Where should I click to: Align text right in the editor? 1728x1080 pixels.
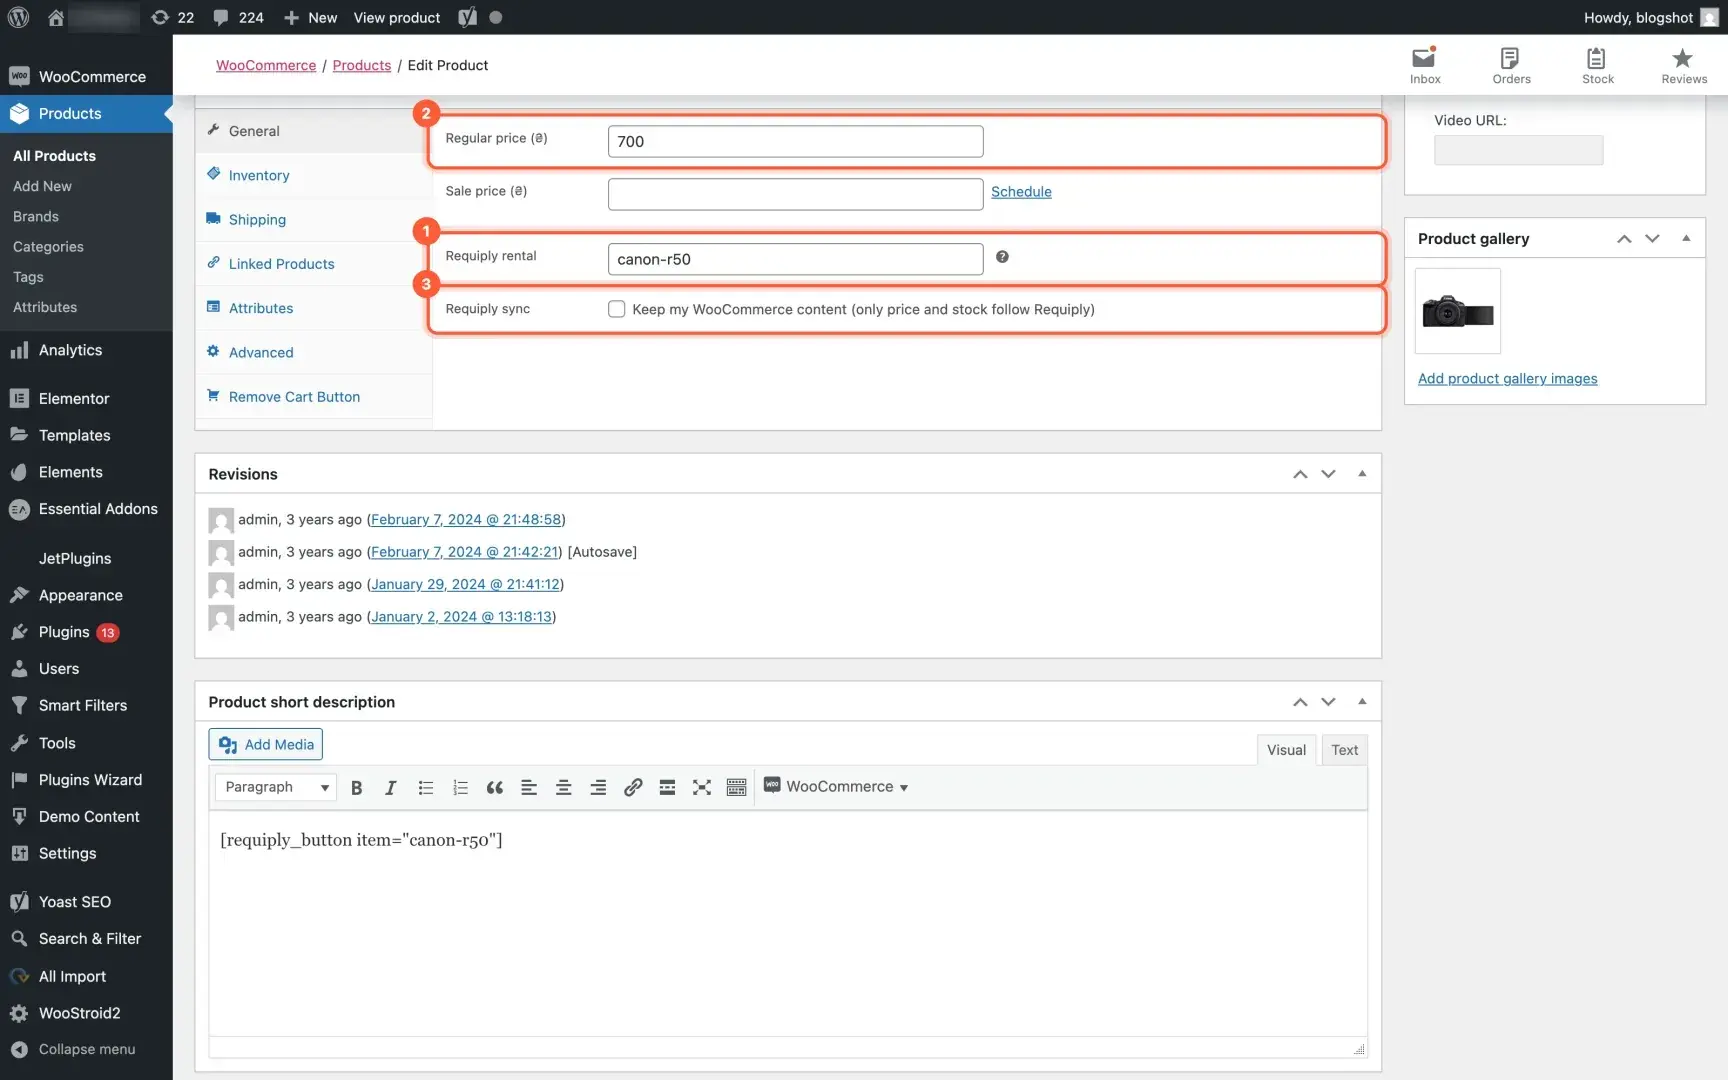coord(598,787)
